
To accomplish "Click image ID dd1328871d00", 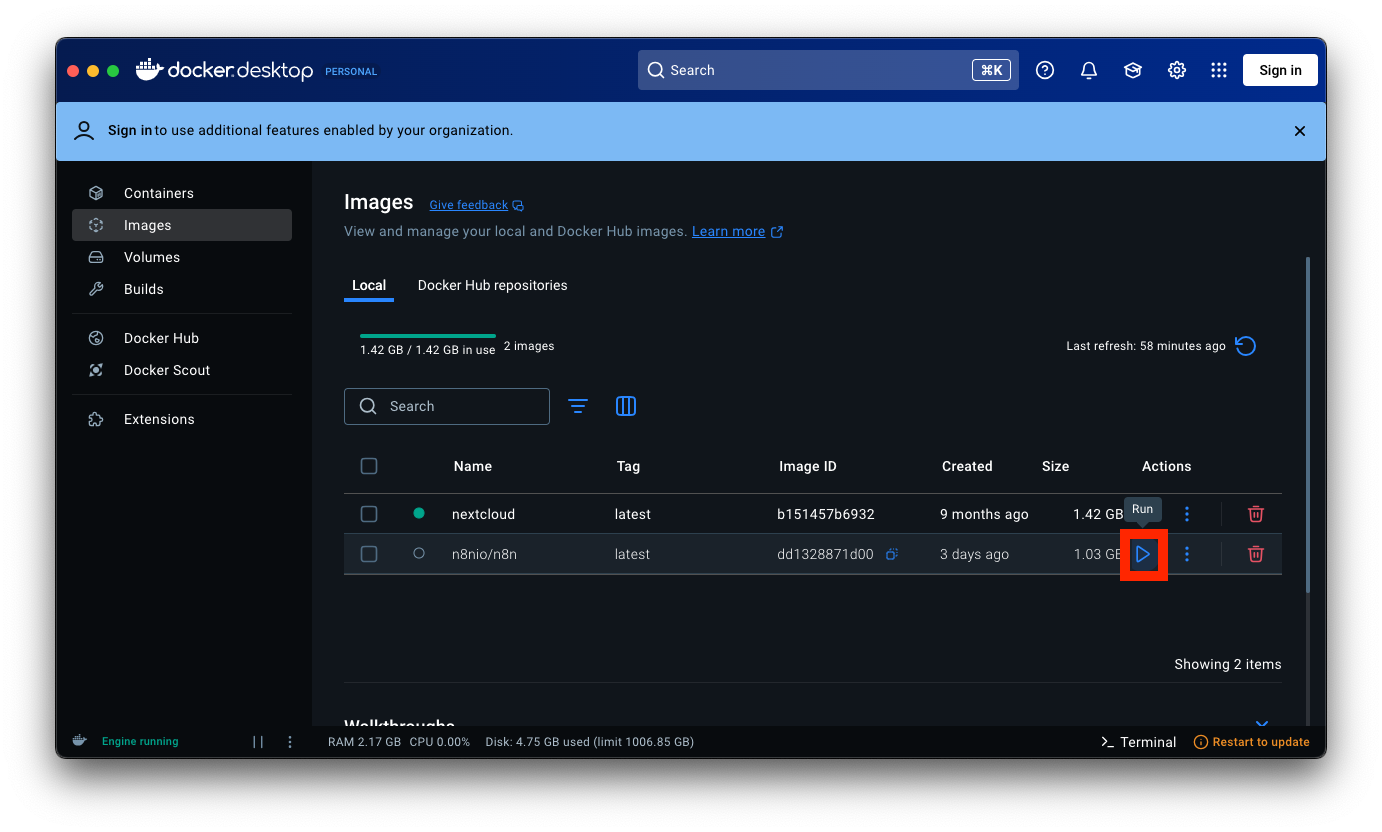I will click(825, 554).
